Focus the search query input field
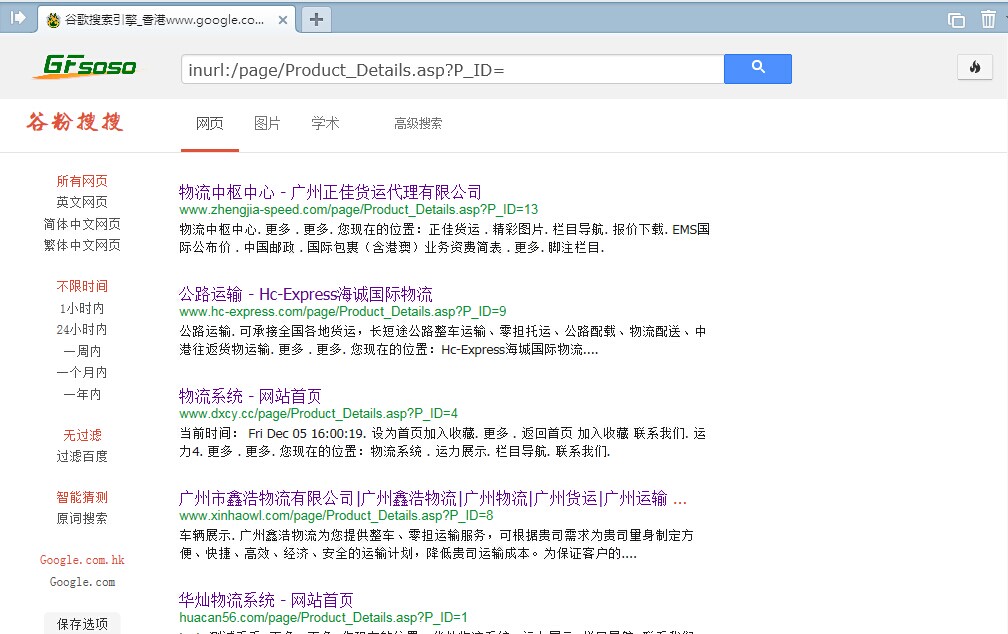The width and height of the screenshot is (1008, 634). (x=453, y=69)
